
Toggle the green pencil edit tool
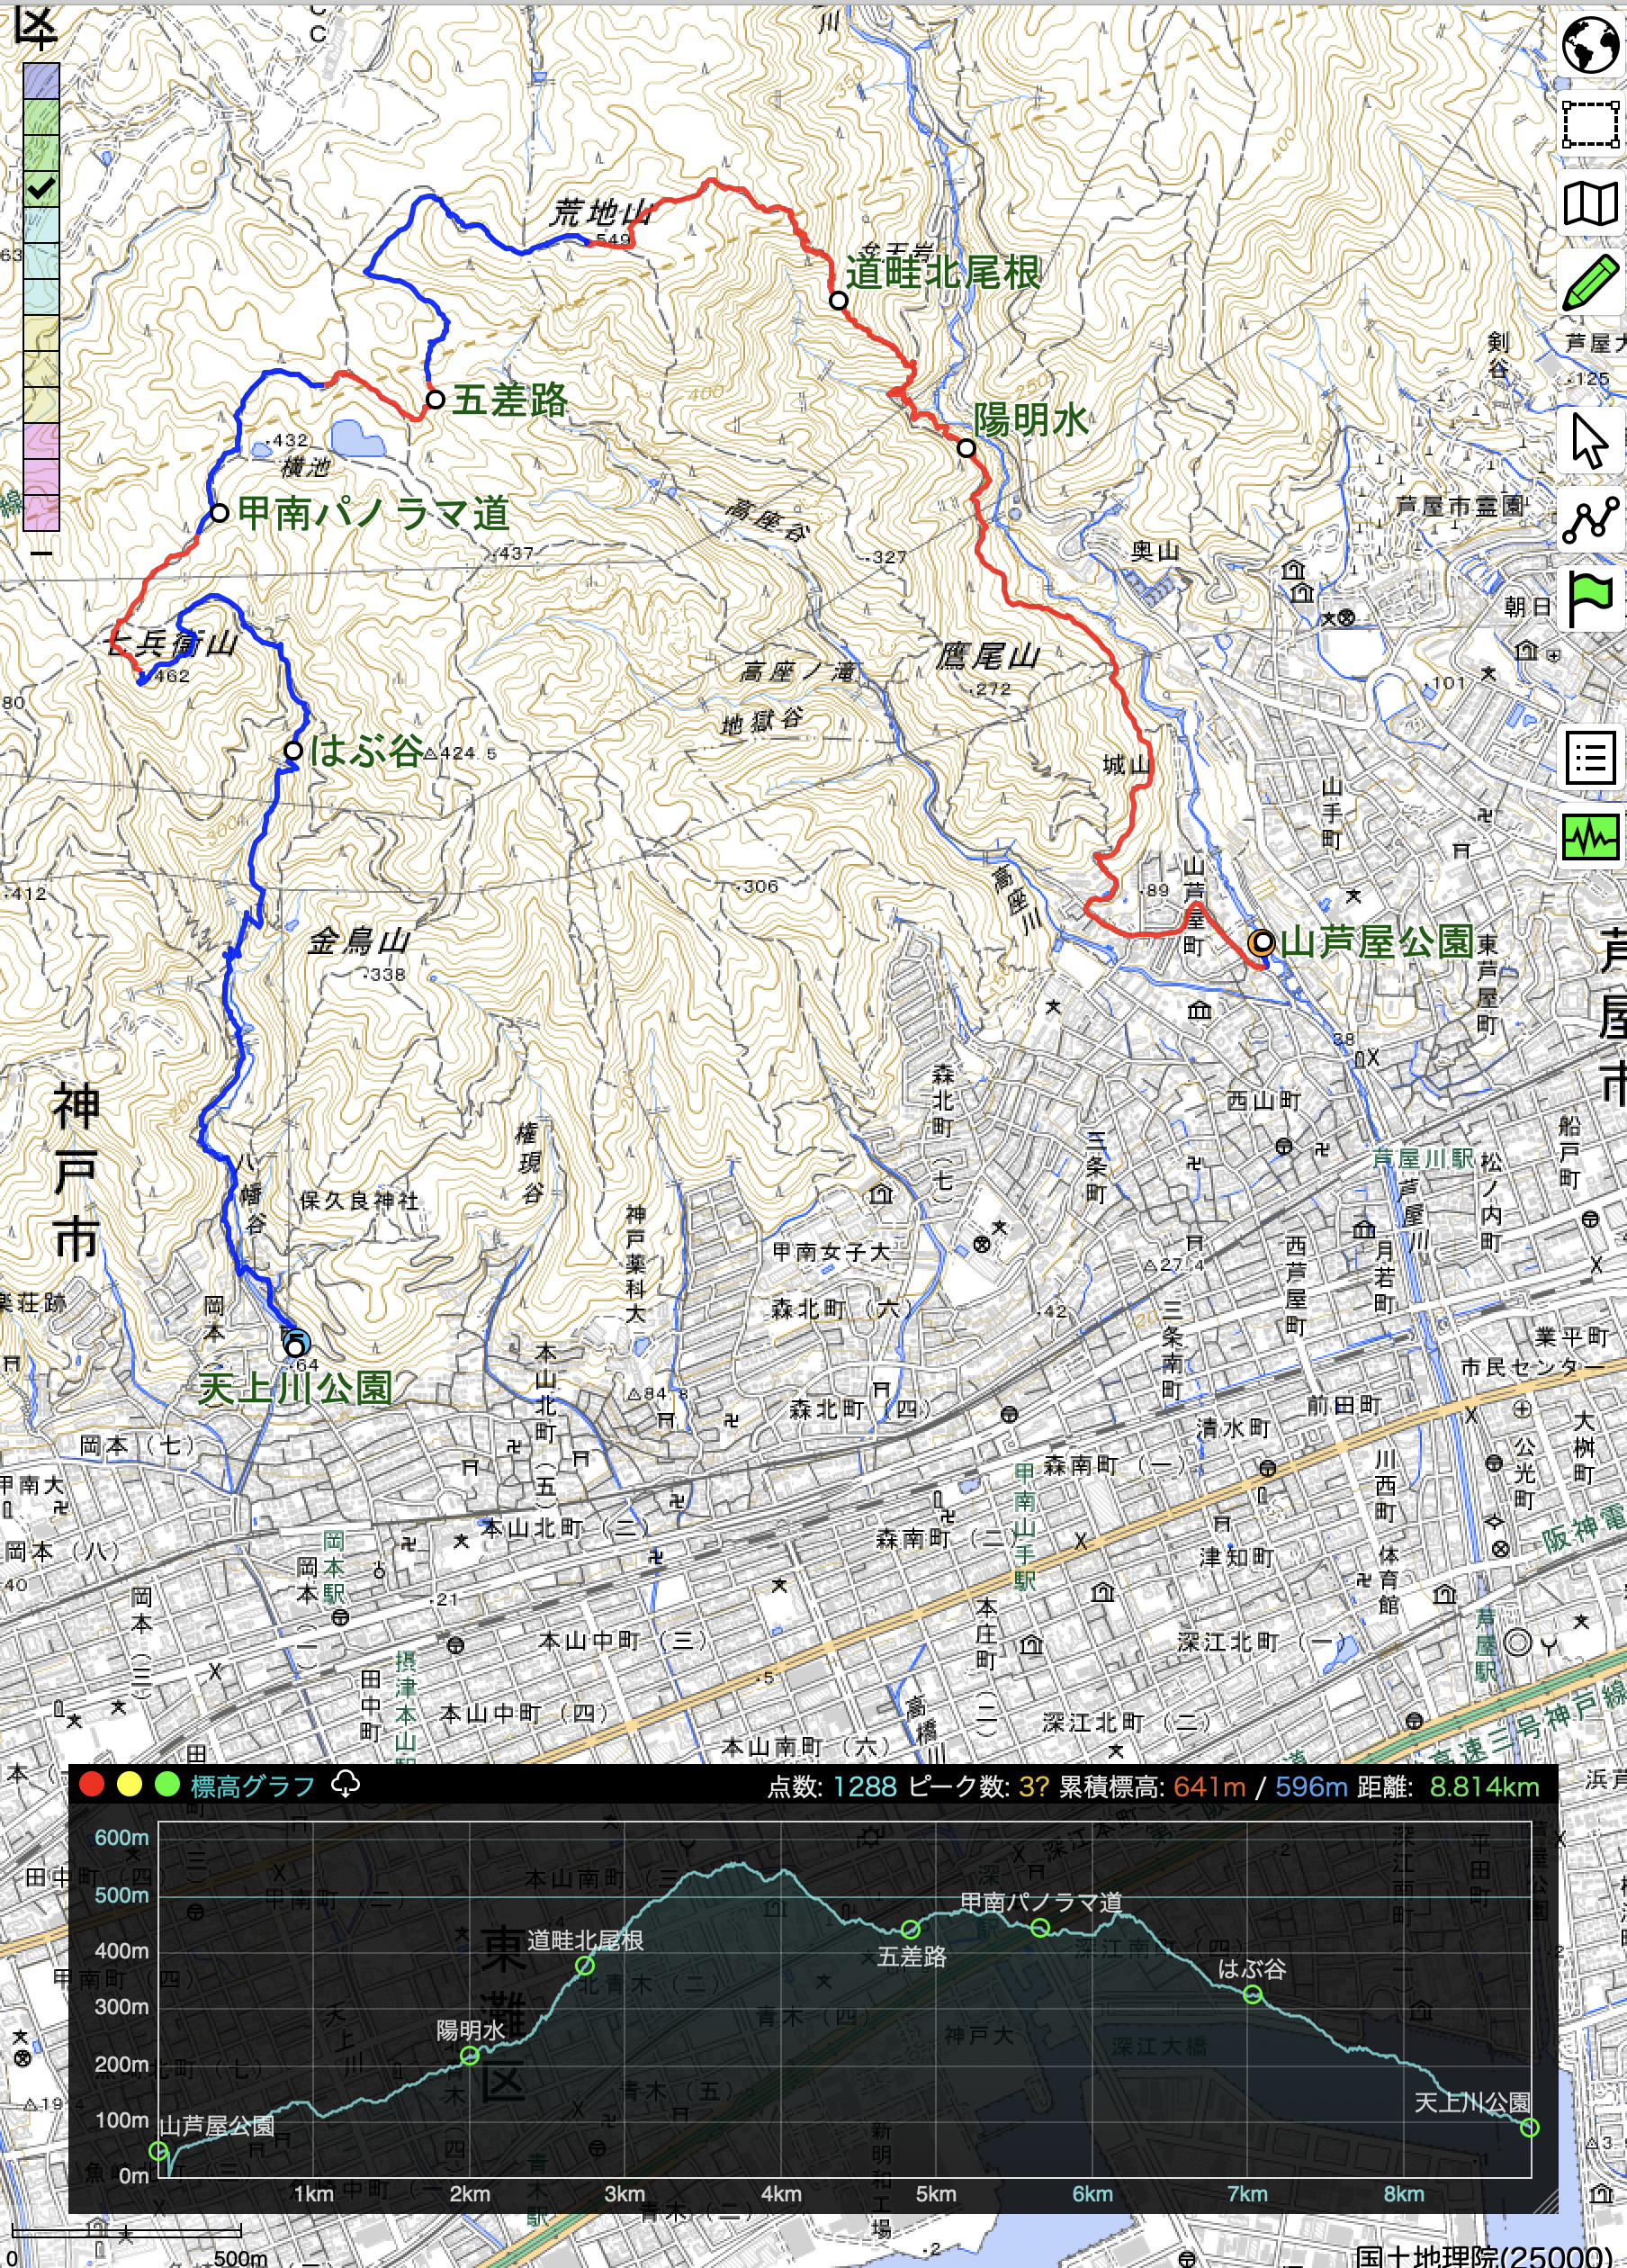(x=1590, y=283)
